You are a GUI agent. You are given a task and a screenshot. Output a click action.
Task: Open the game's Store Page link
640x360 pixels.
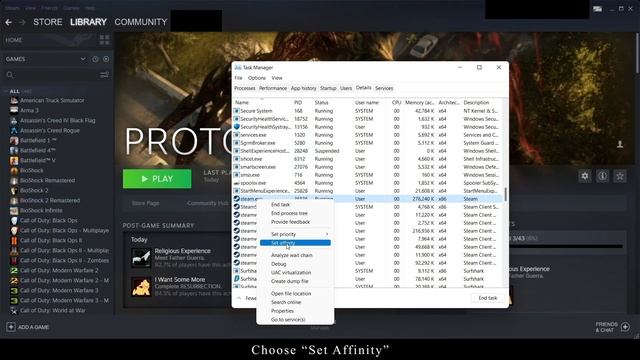146,203
